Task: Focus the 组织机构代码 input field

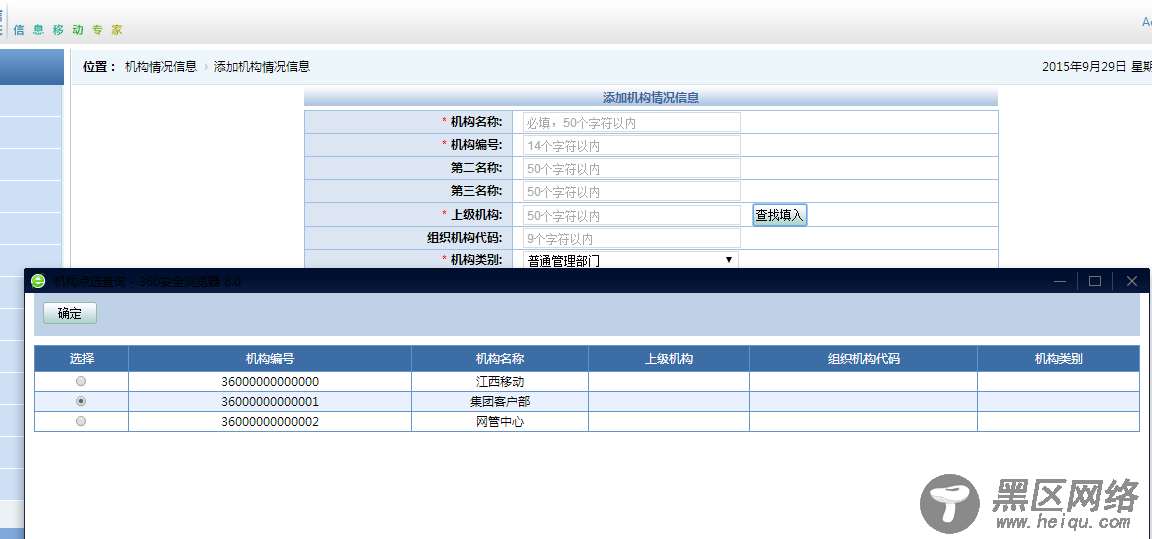Action: [x=632, y=238]
